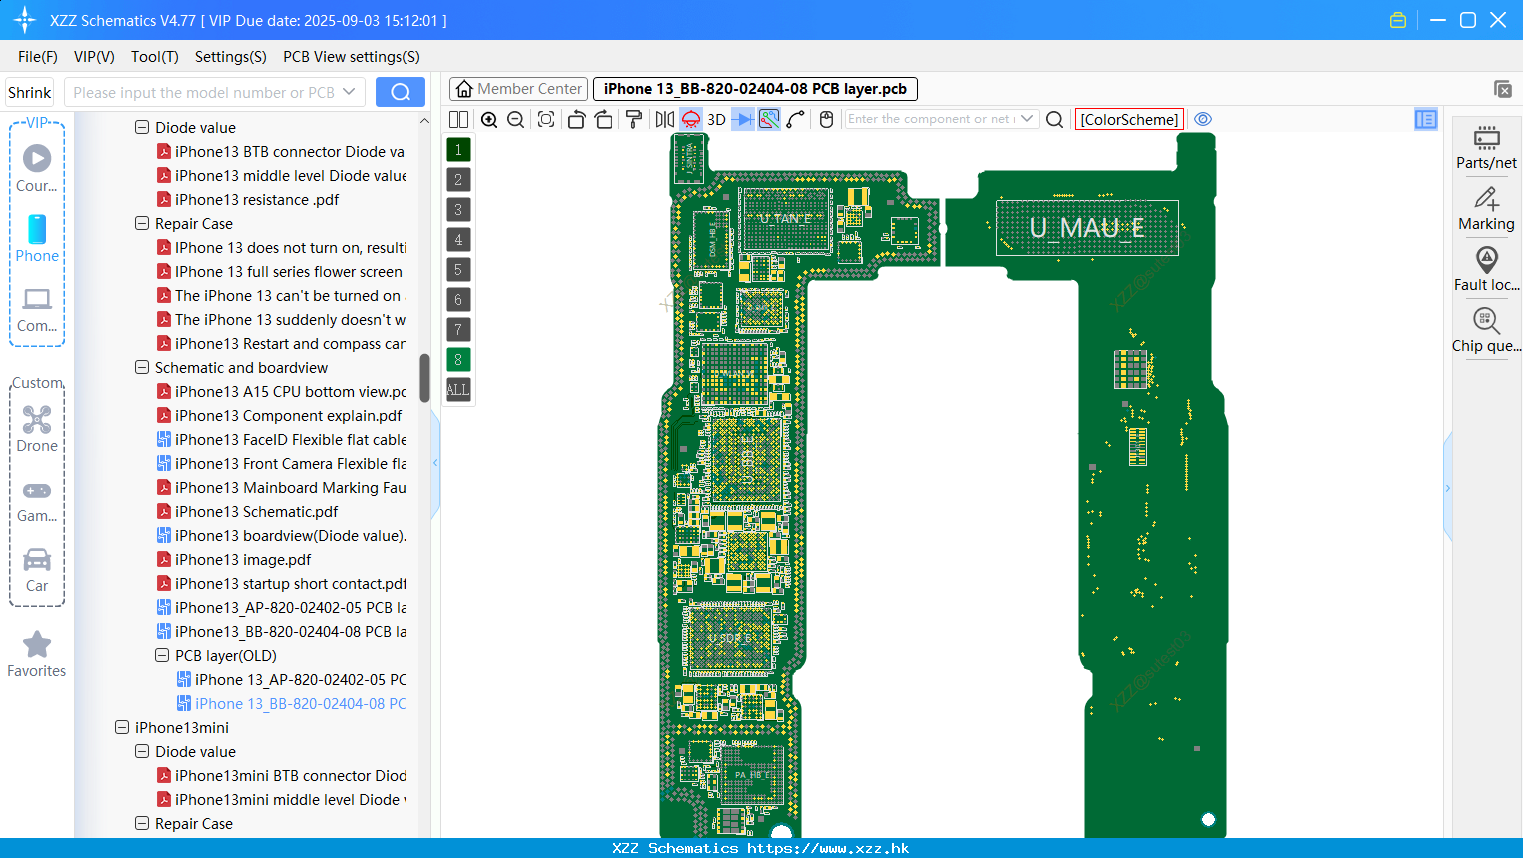Rotate the board clockwise
This screenshot has width=1523, height=858.
point(603,120)
